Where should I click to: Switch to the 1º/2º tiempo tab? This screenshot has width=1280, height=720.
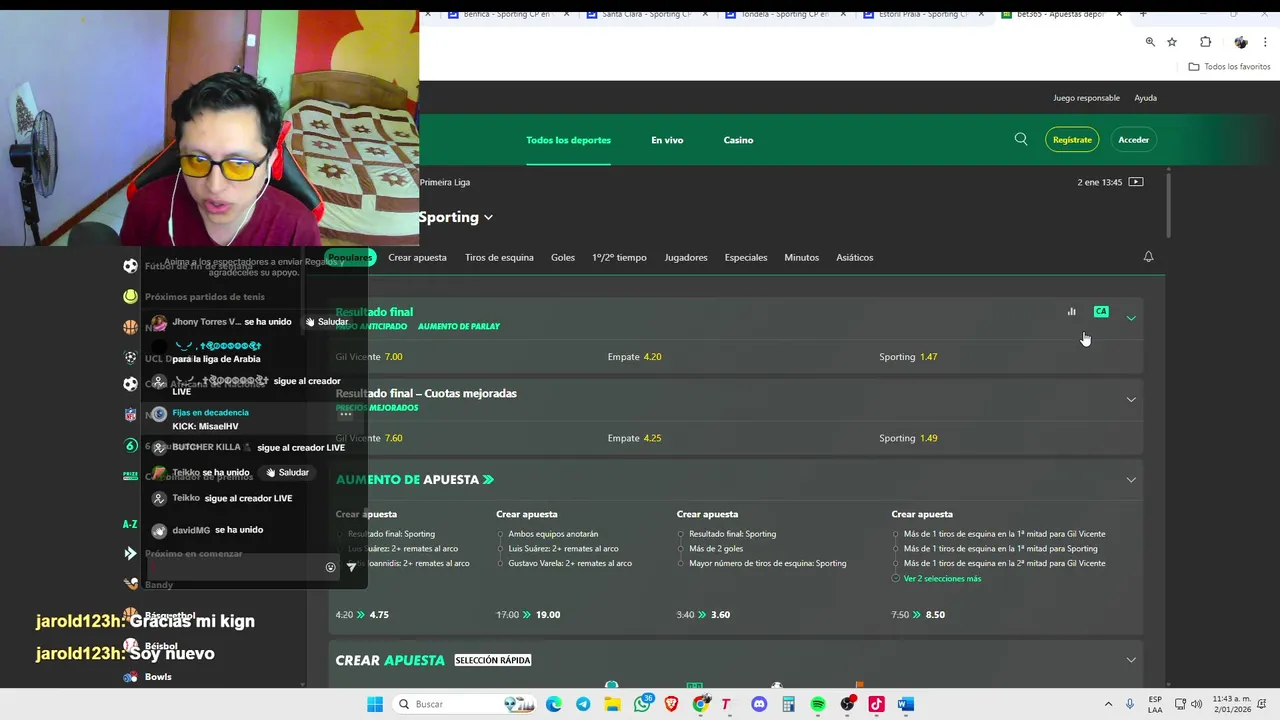[x=619, y=257]
